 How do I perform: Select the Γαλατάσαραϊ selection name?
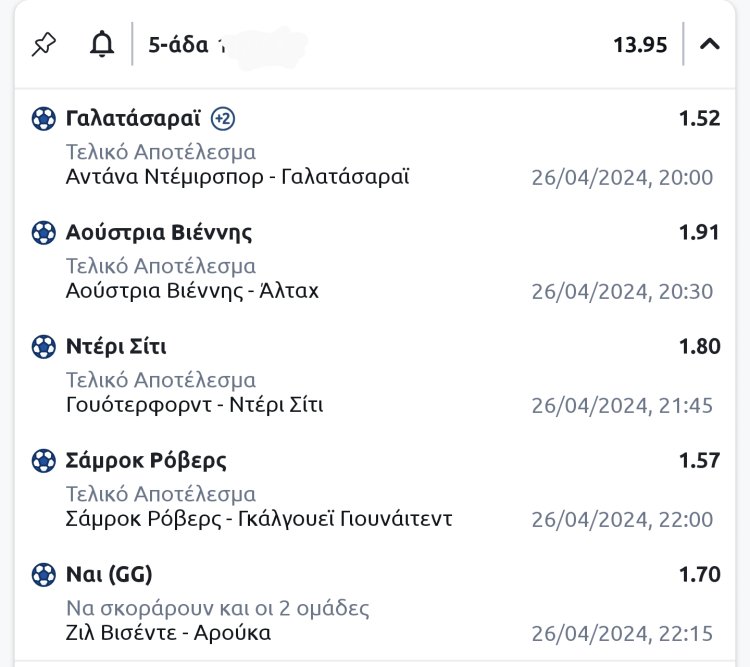[x=133, y=119]
